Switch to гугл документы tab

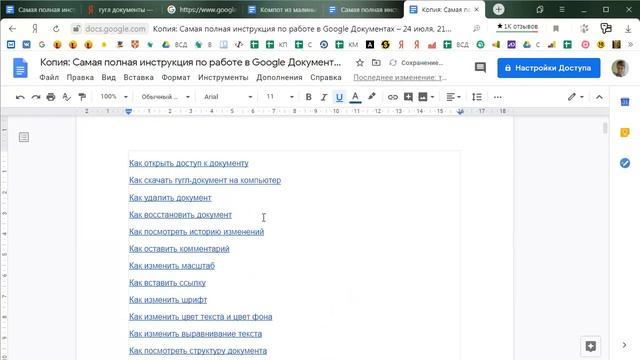click(121, 9)
